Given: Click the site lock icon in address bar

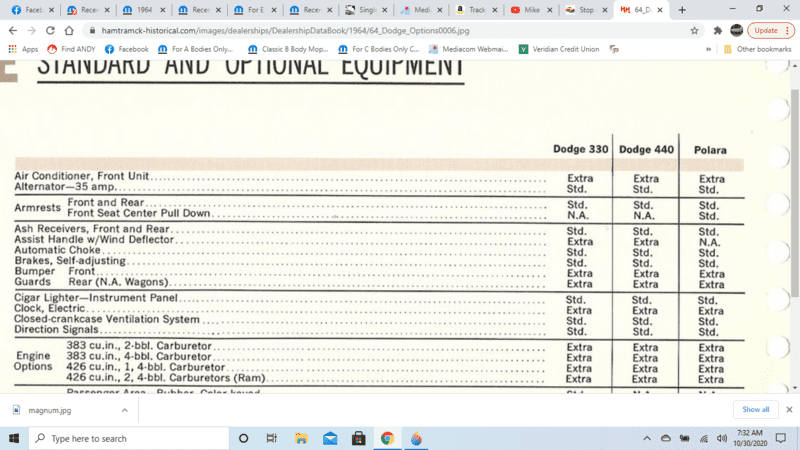Looking at the screenshot, I should click(x=92, y=31).
